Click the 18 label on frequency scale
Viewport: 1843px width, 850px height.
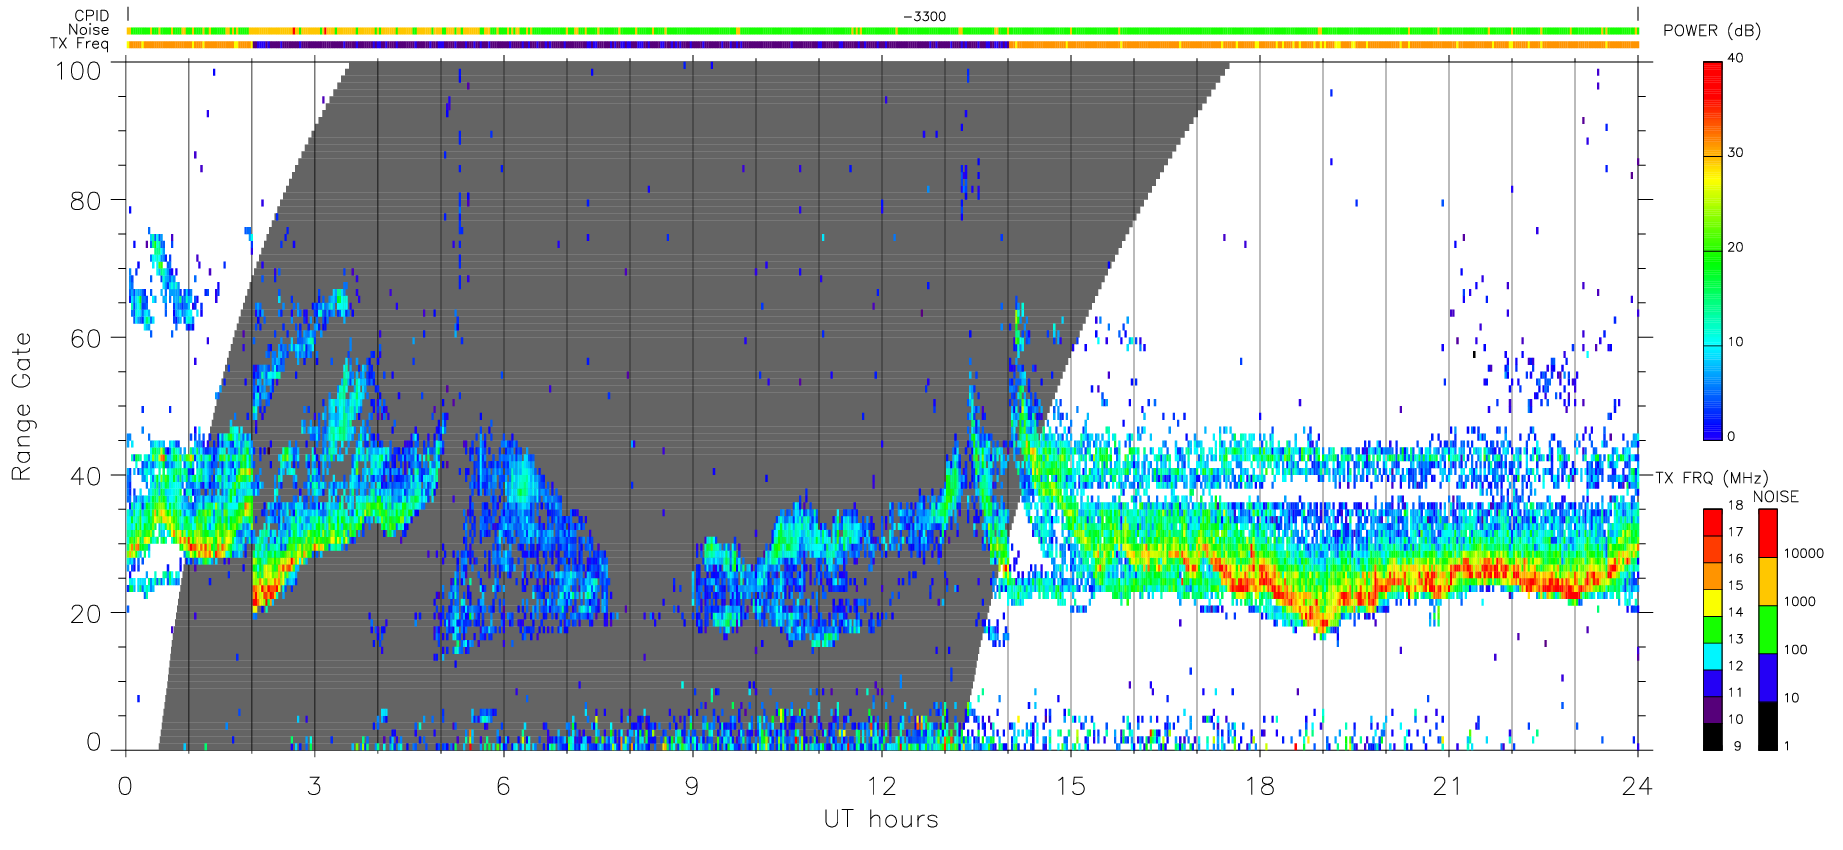pyautogui.click(x=1735, y=505)
